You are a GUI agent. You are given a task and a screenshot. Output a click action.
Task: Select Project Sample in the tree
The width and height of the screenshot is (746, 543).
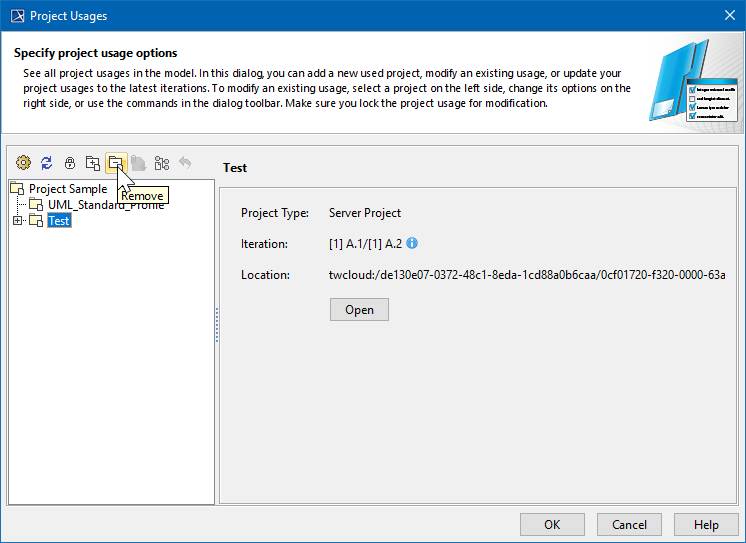point(67,189)
